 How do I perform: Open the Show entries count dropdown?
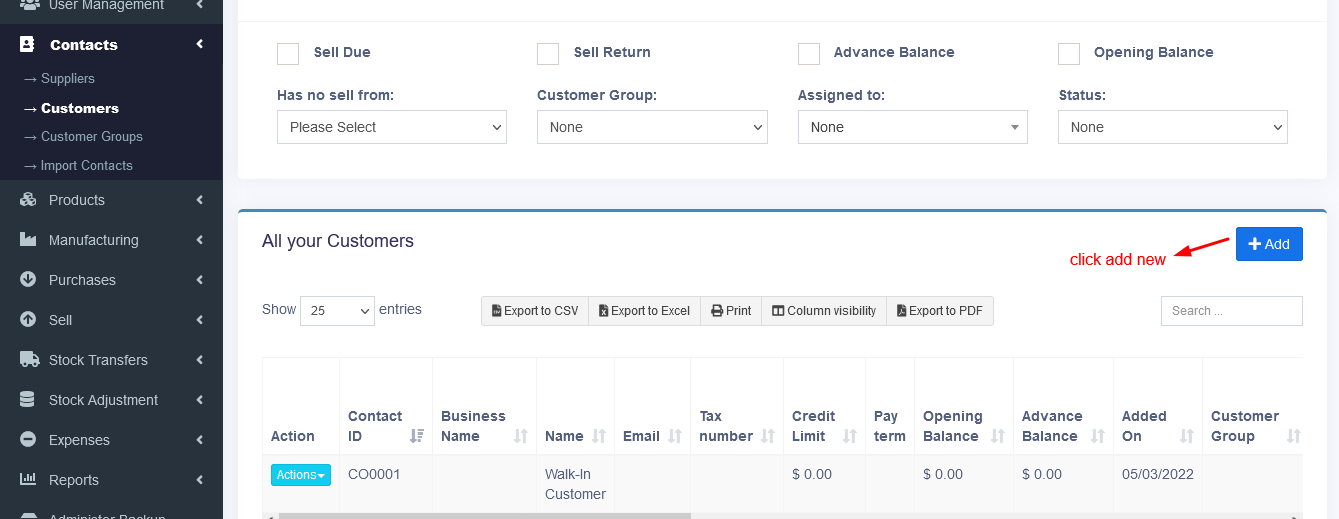pos(337,311)
